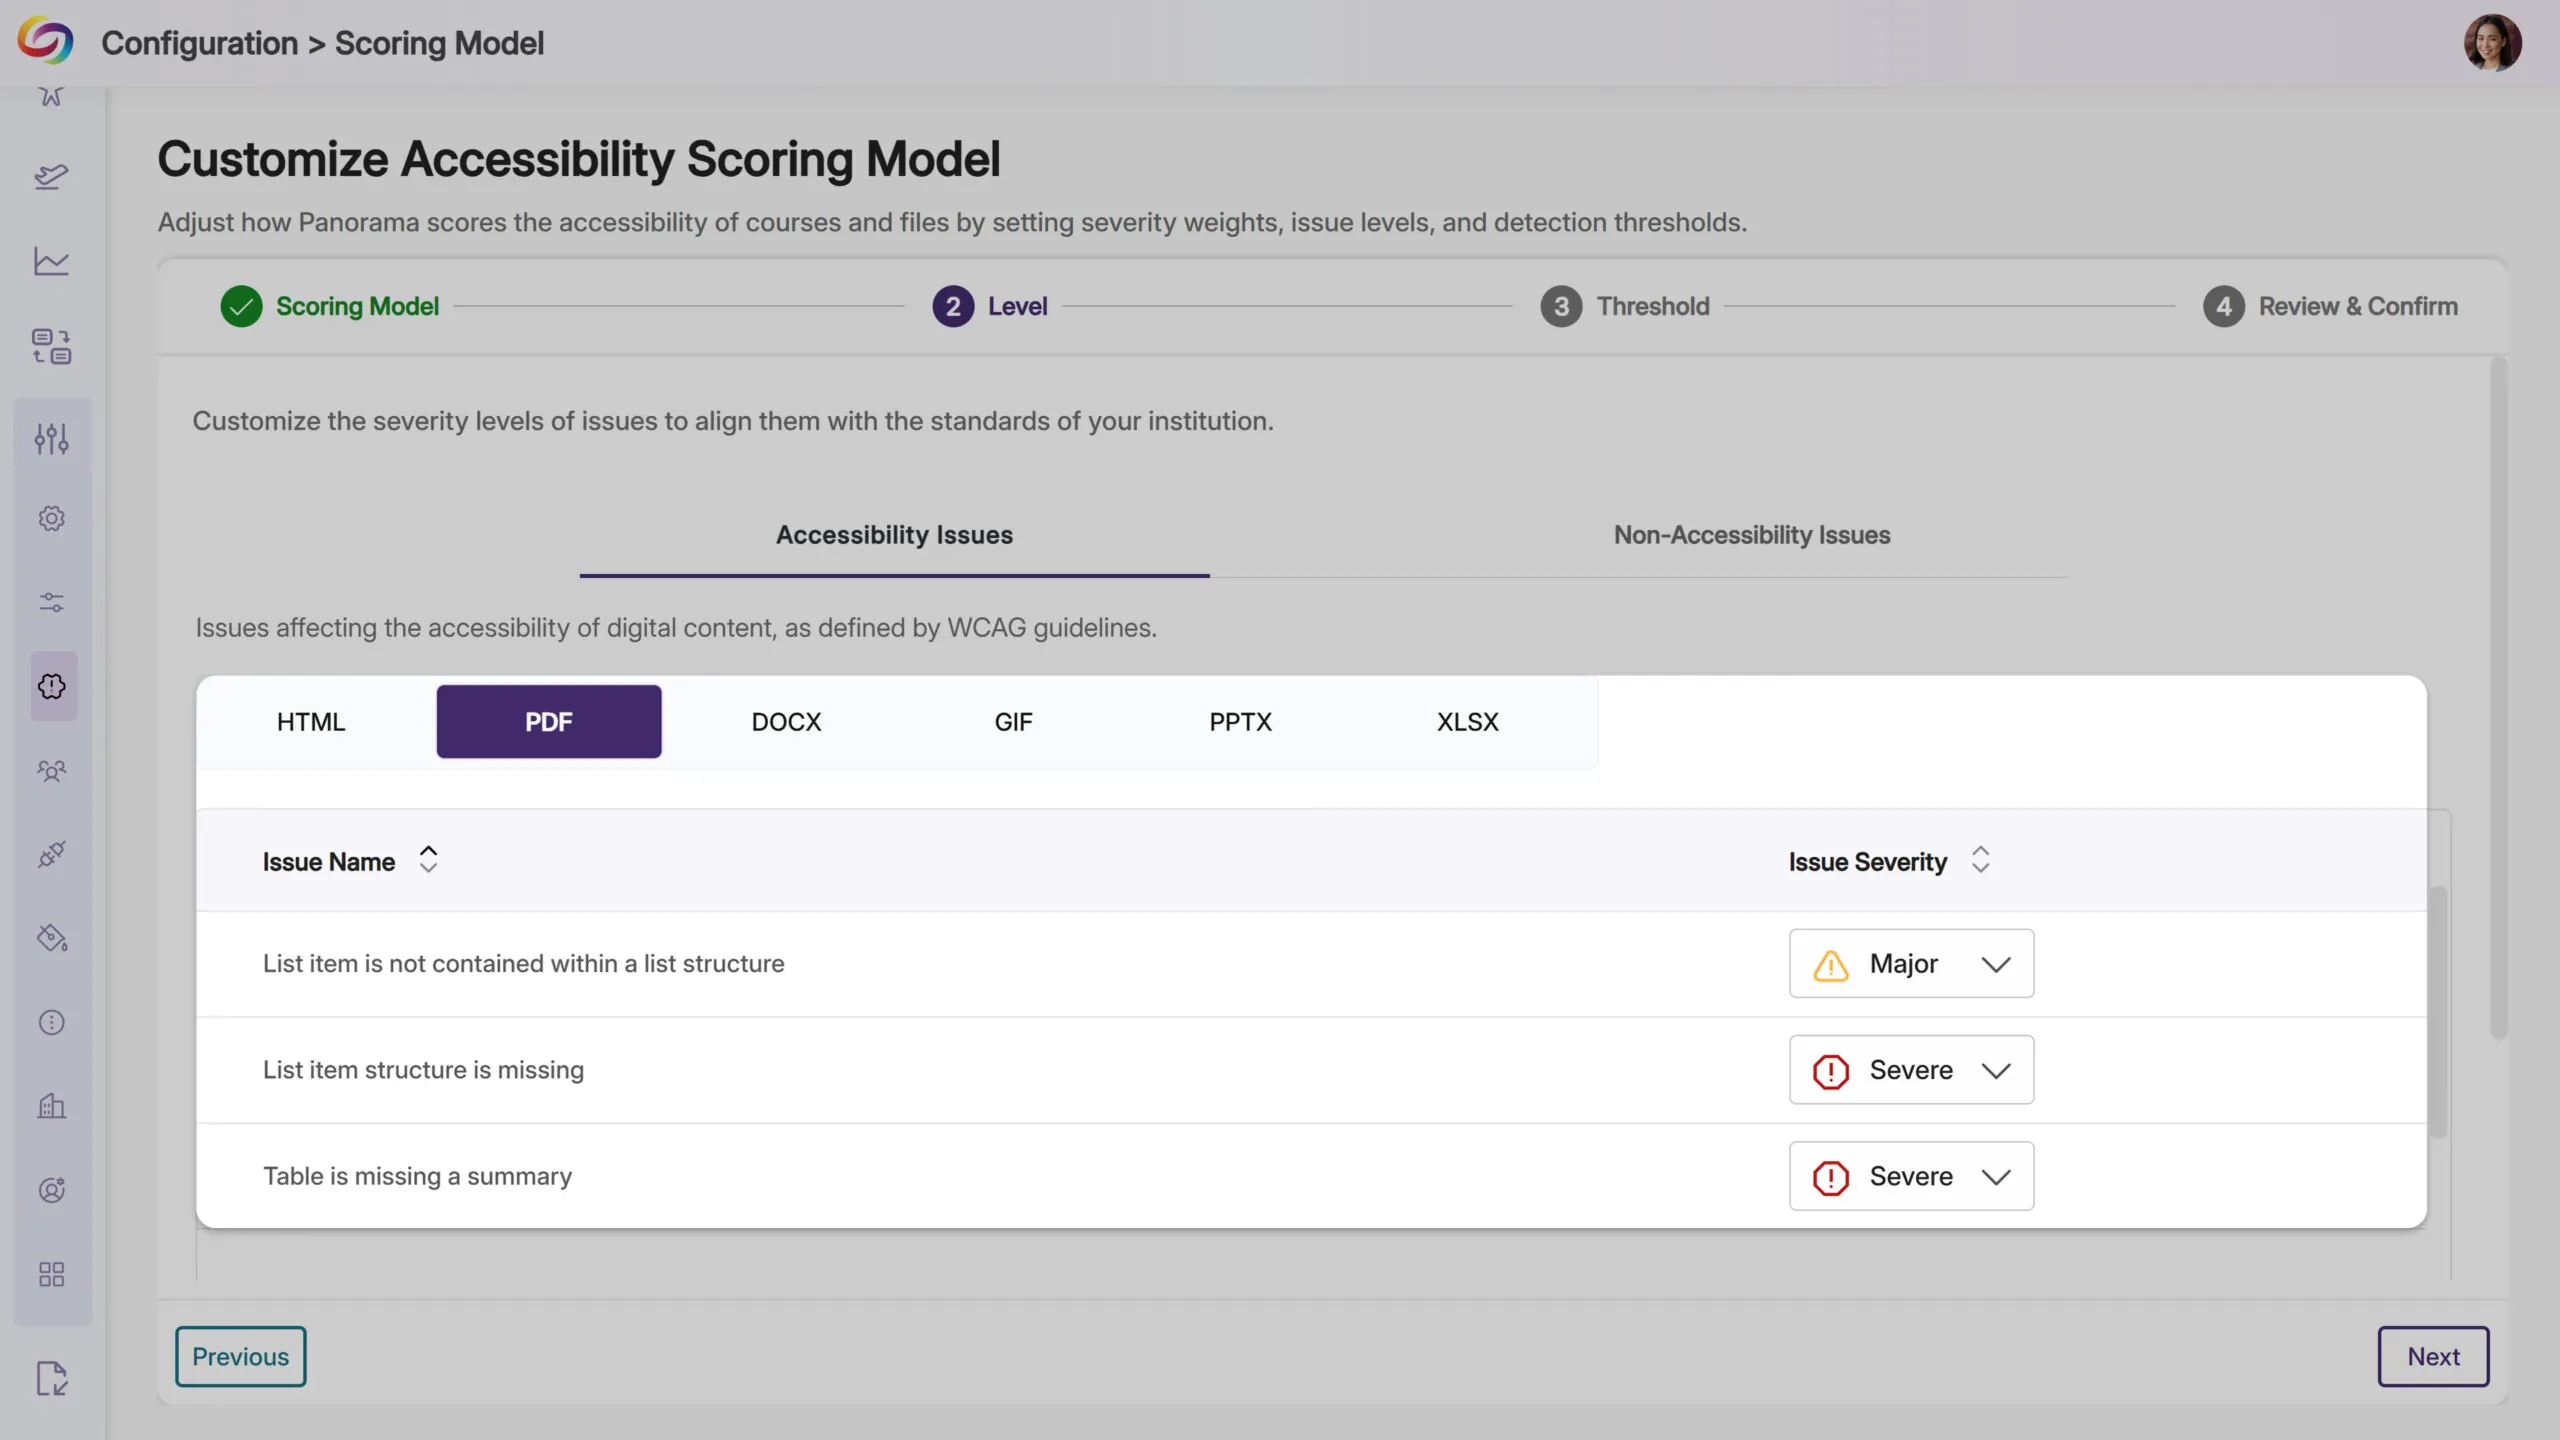Open Severe dropdown for Table missing summary issue
The height and width of the screenshot is (1440, 2560).
click(1911, 1176)
